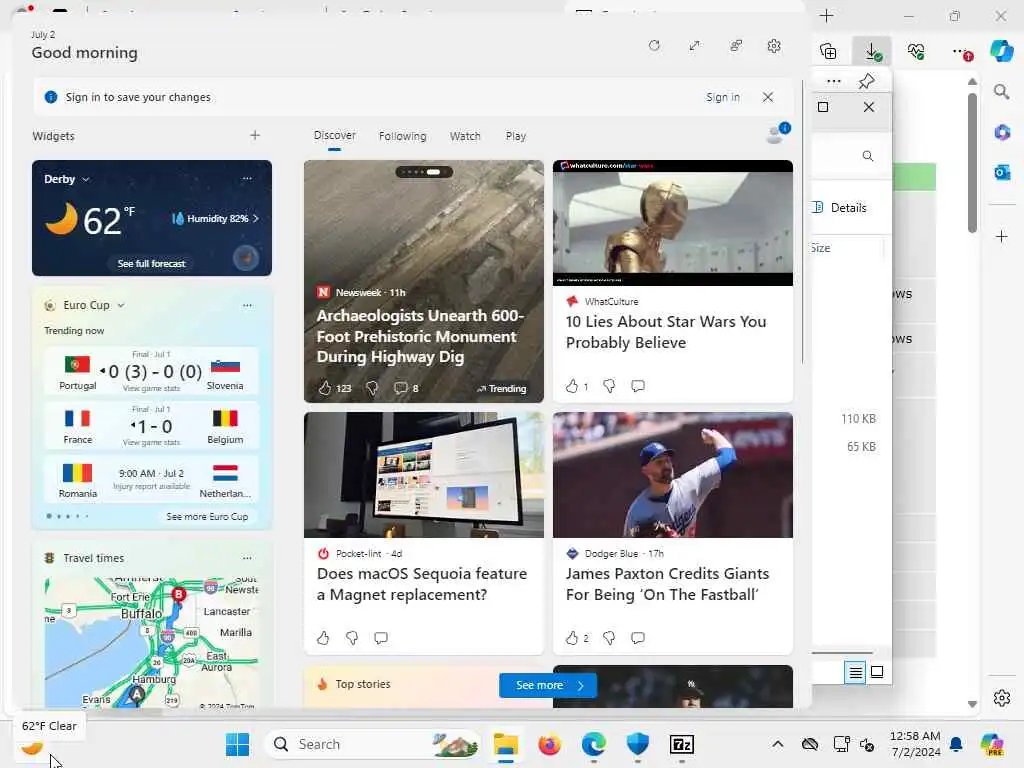Click Trending label on archaeologists article
The height and width of the screenshot is (768, 1024).
point(501,389)
